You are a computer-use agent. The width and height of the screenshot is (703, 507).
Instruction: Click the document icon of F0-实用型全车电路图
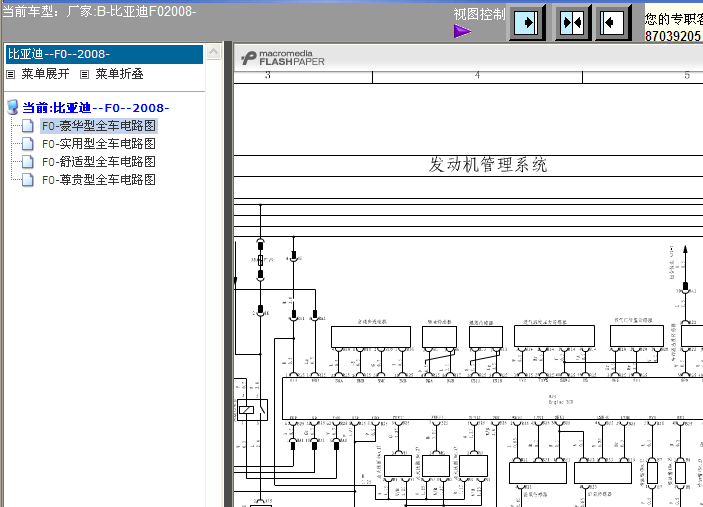click(x=28, y=144)
